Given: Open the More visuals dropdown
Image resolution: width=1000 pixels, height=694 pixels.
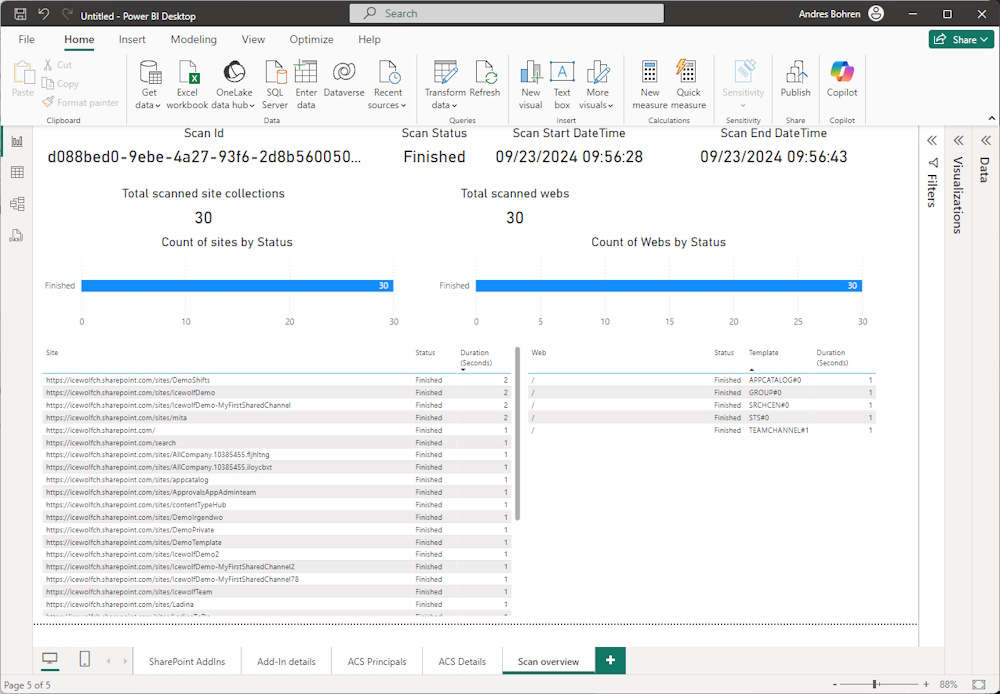Looking at the screenshot, I should [x=597, y=85].
